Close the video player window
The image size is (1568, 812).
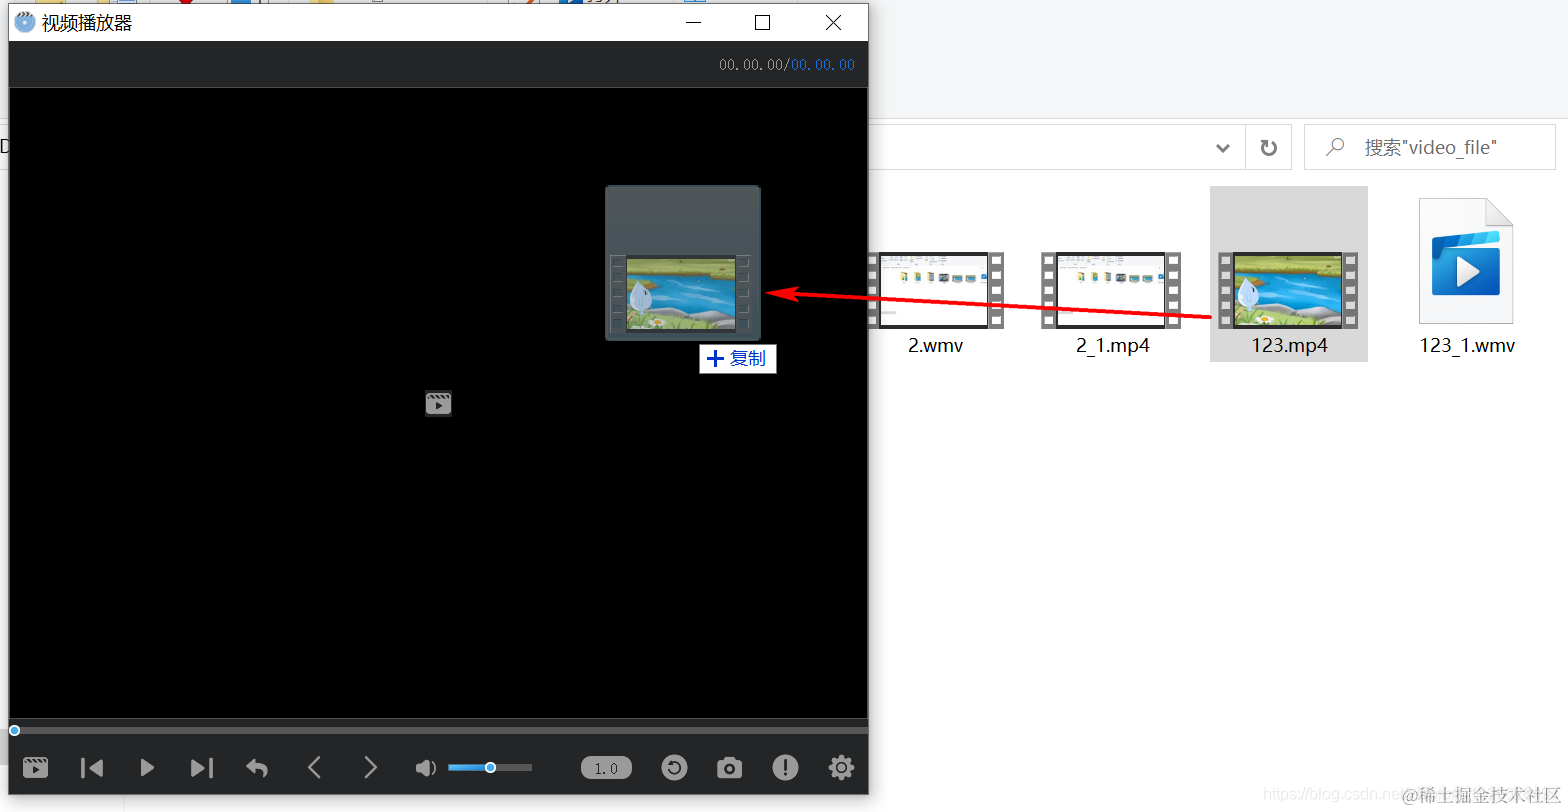pos(833,22)
